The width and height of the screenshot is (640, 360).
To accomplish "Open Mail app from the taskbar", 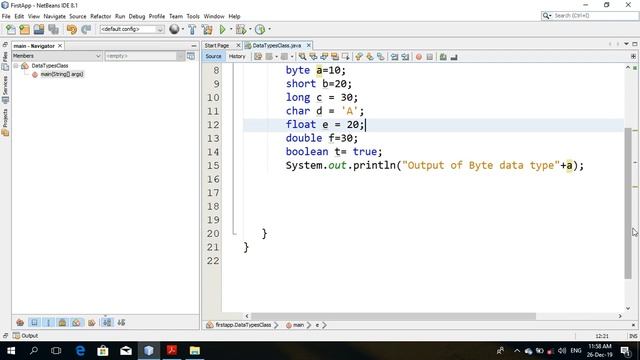I will [126, 351].
